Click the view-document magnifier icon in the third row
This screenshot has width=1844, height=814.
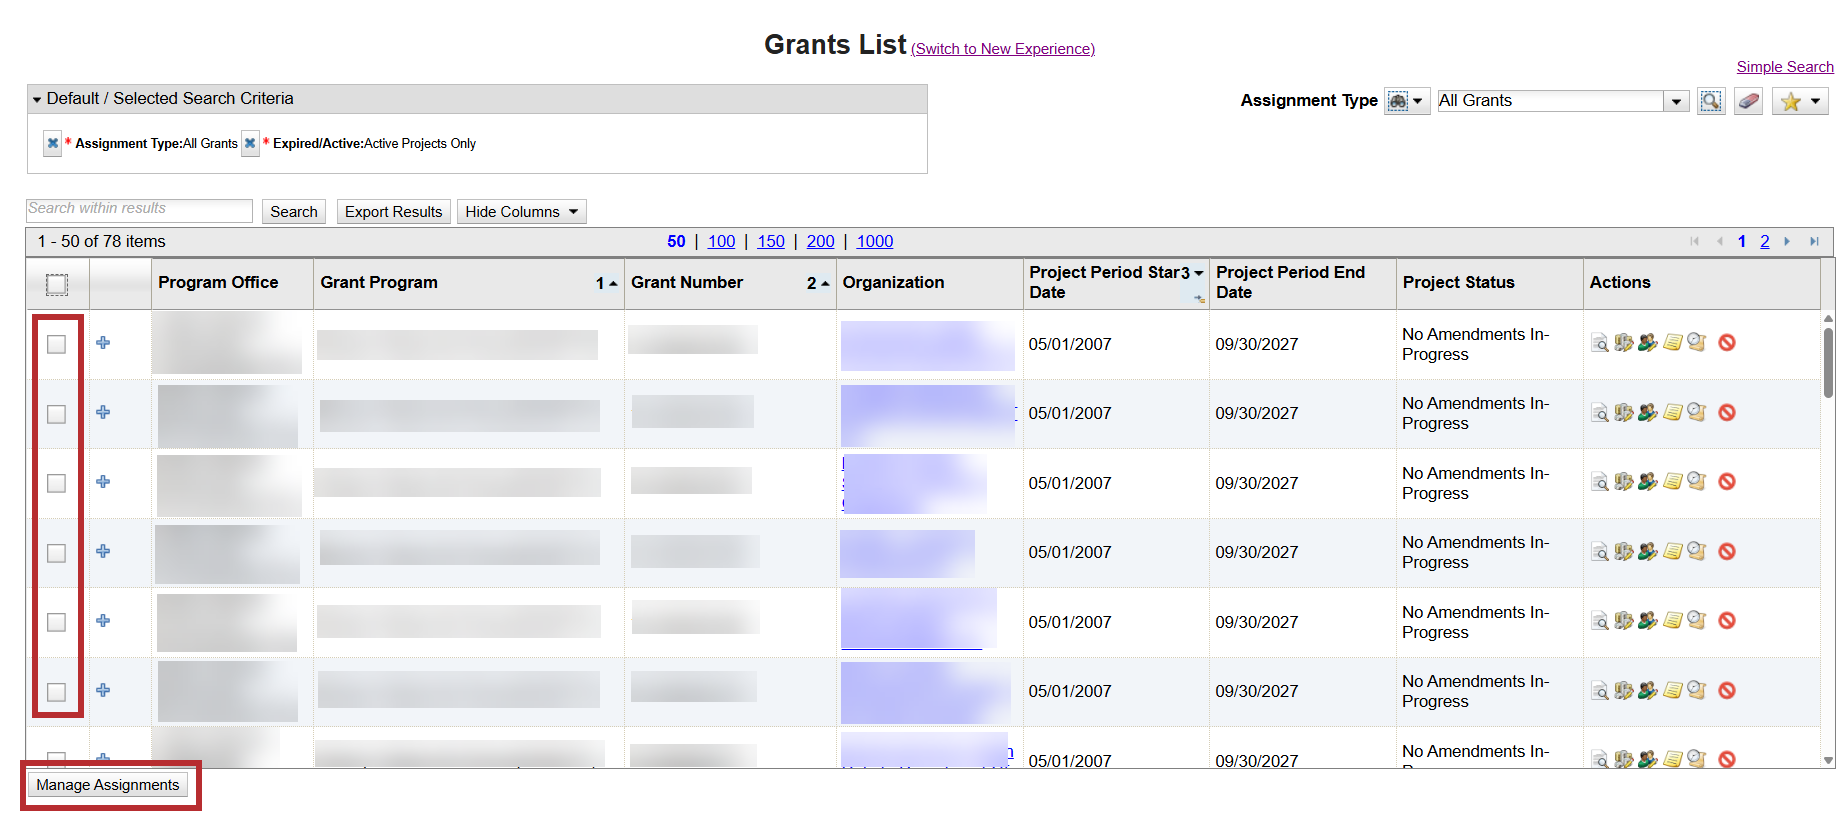click(x=1600, y=482)
